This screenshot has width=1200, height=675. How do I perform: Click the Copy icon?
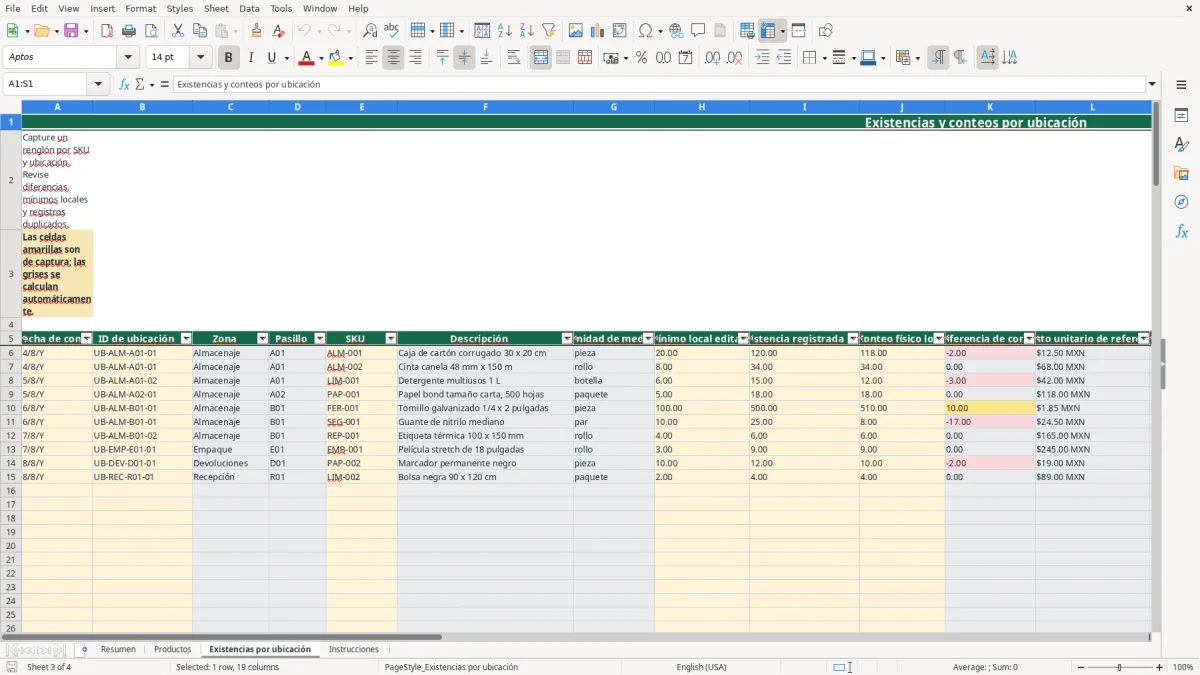point(200,31)
